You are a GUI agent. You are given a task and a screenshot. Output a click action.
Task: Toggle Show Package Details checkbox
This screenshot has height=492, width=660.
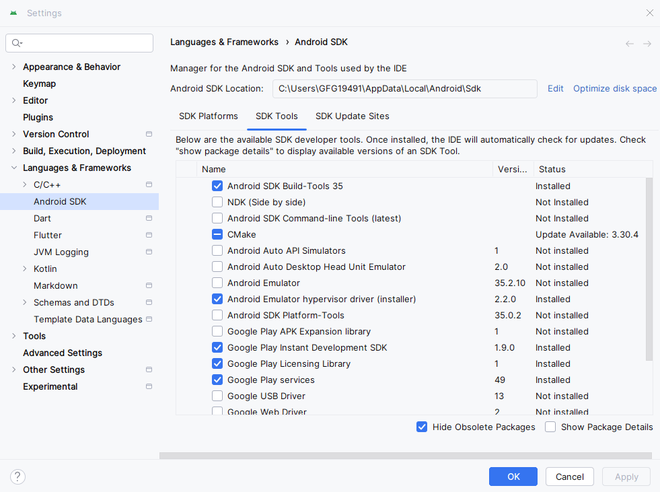(x=551, y=427)
